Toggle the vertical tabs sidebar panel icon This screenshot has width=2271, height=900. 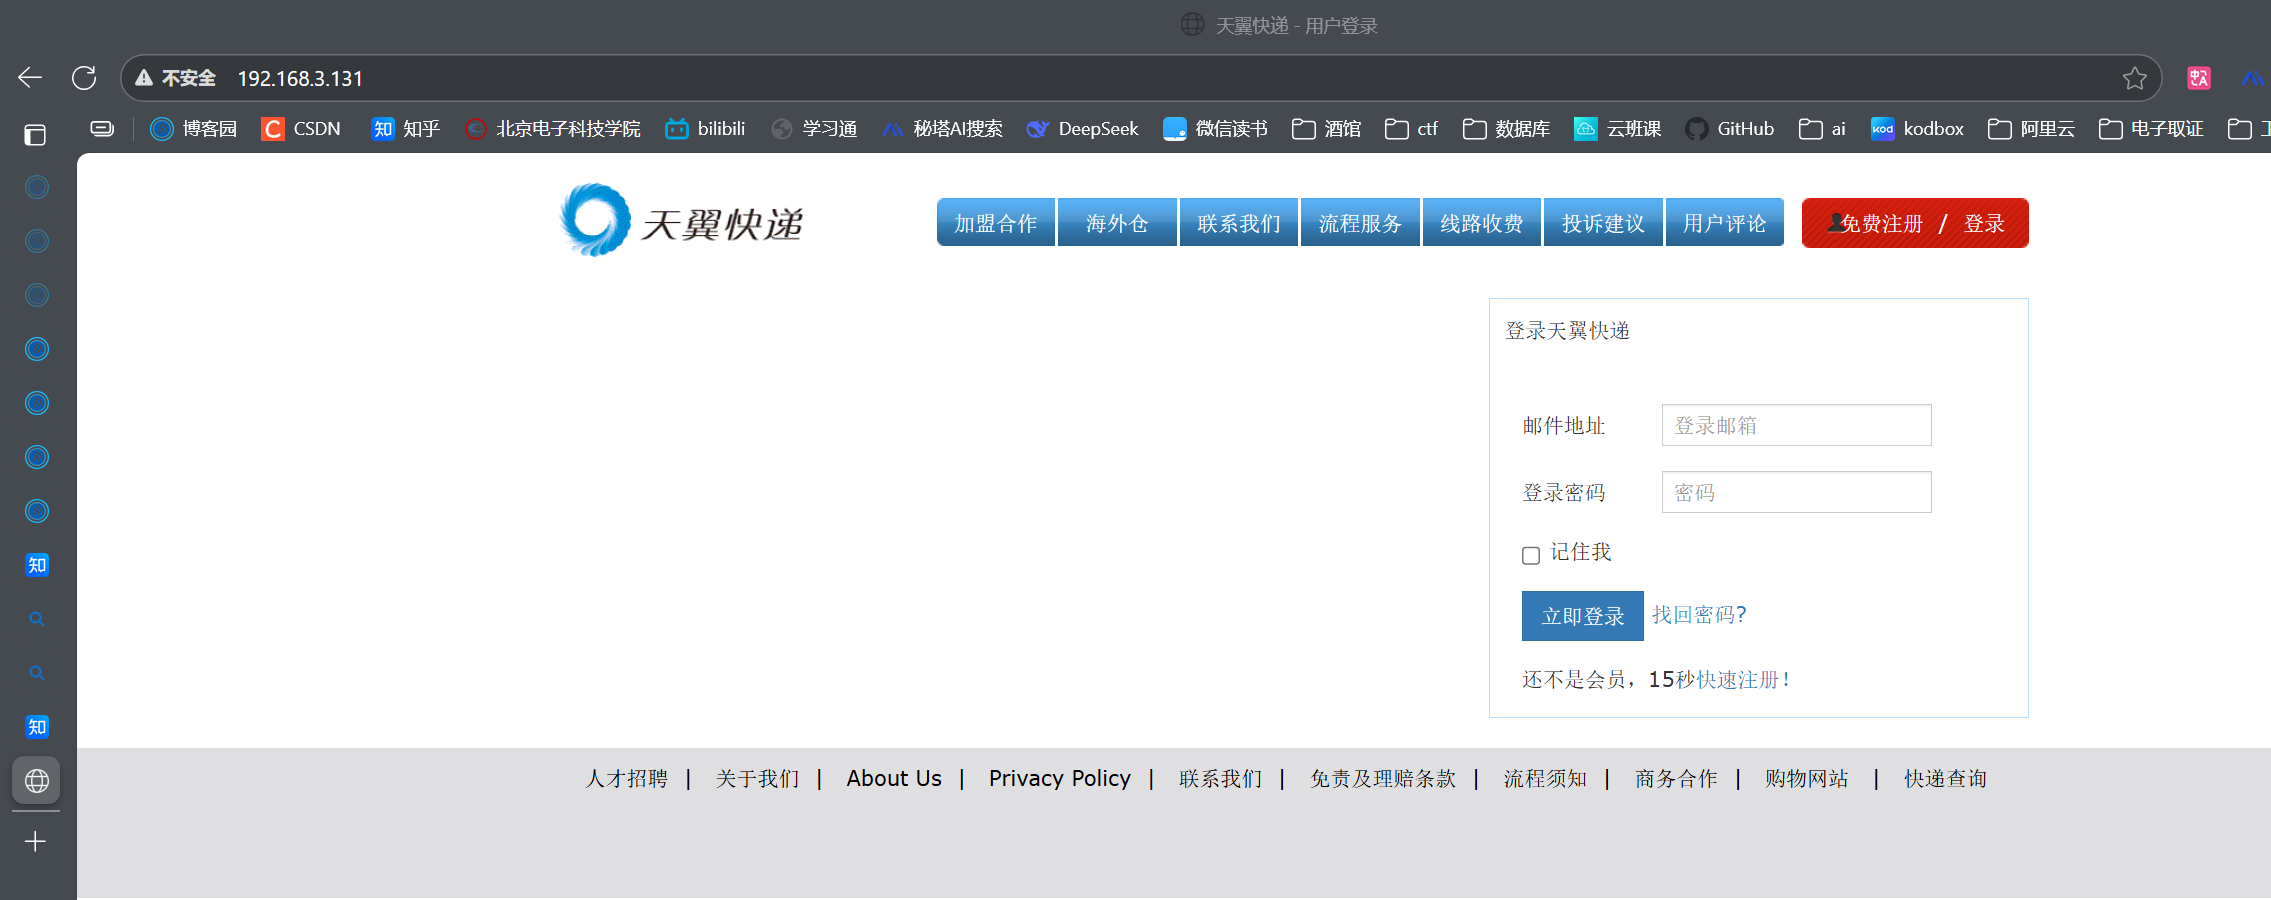[x=35, y=134]
